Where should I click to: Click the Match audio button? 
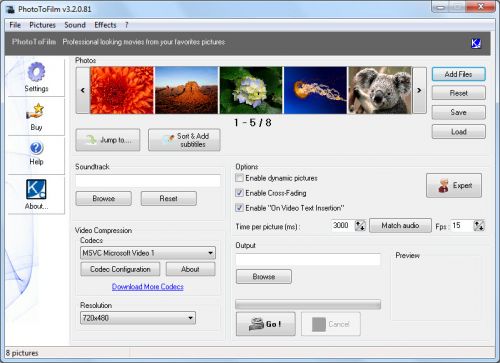(x=400, y=226)
